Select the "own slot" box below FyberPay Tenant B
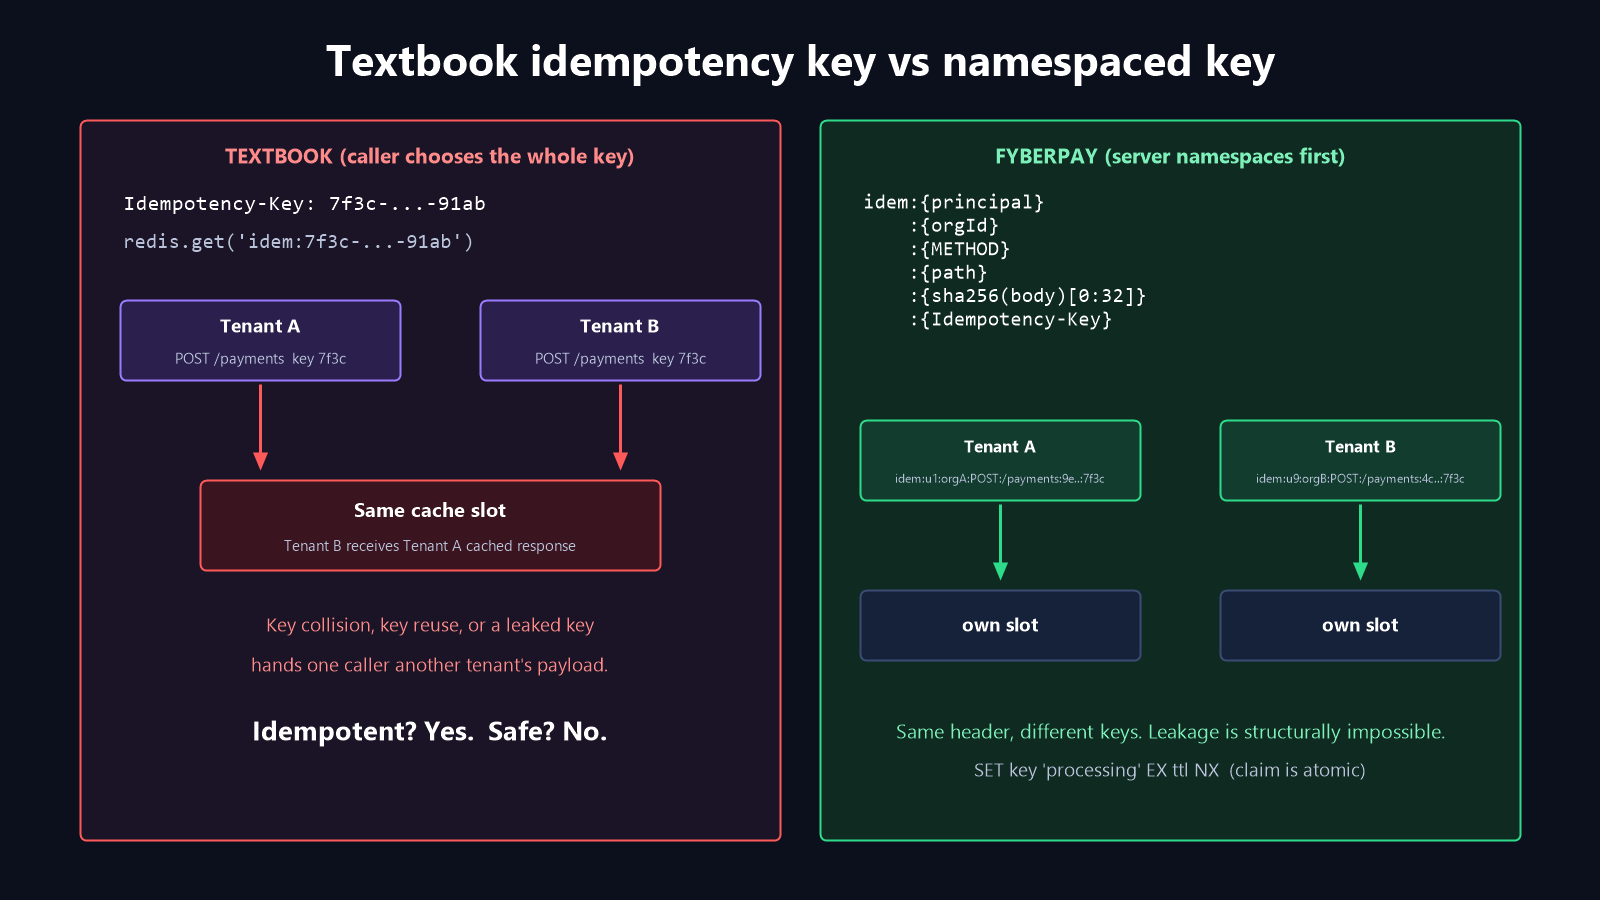Screen dimensions: 1600x900 [1360, 625]
